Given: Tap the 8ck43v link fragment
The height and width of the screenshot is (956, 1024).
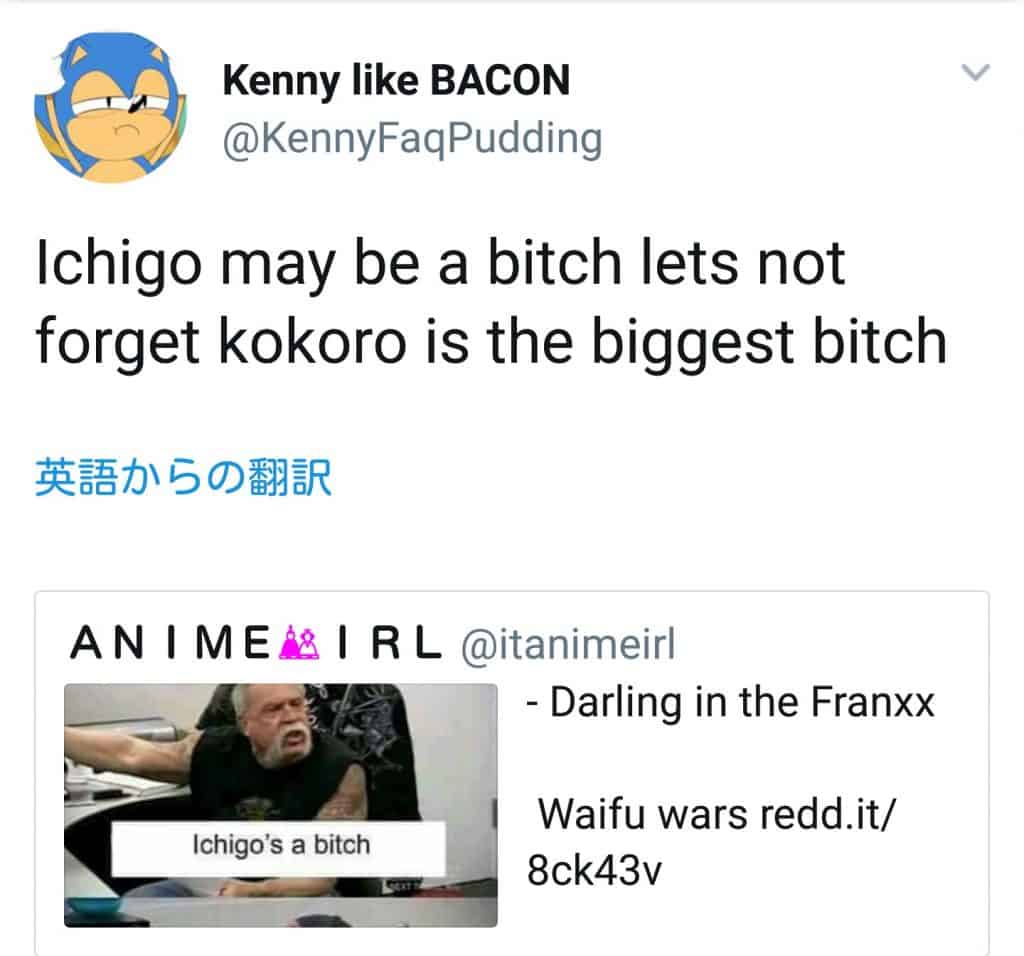Looking at the screenshot, I should [594, 870].
